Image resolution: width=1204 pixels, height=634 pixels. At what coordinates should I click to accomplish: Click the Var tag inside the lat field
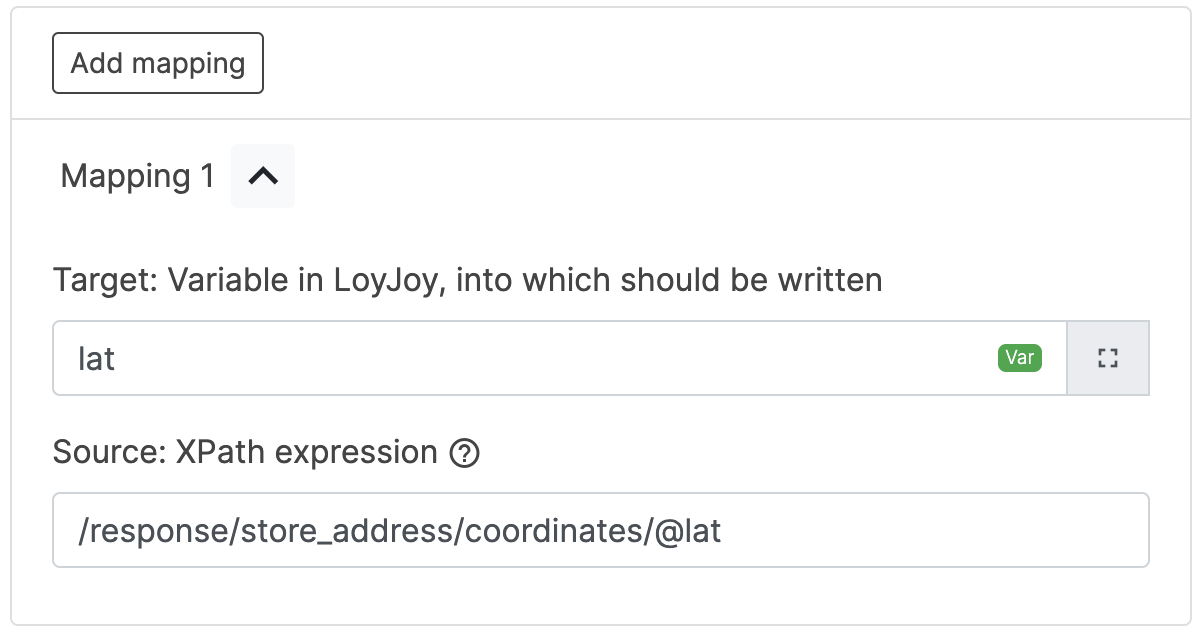point(1019,358)
